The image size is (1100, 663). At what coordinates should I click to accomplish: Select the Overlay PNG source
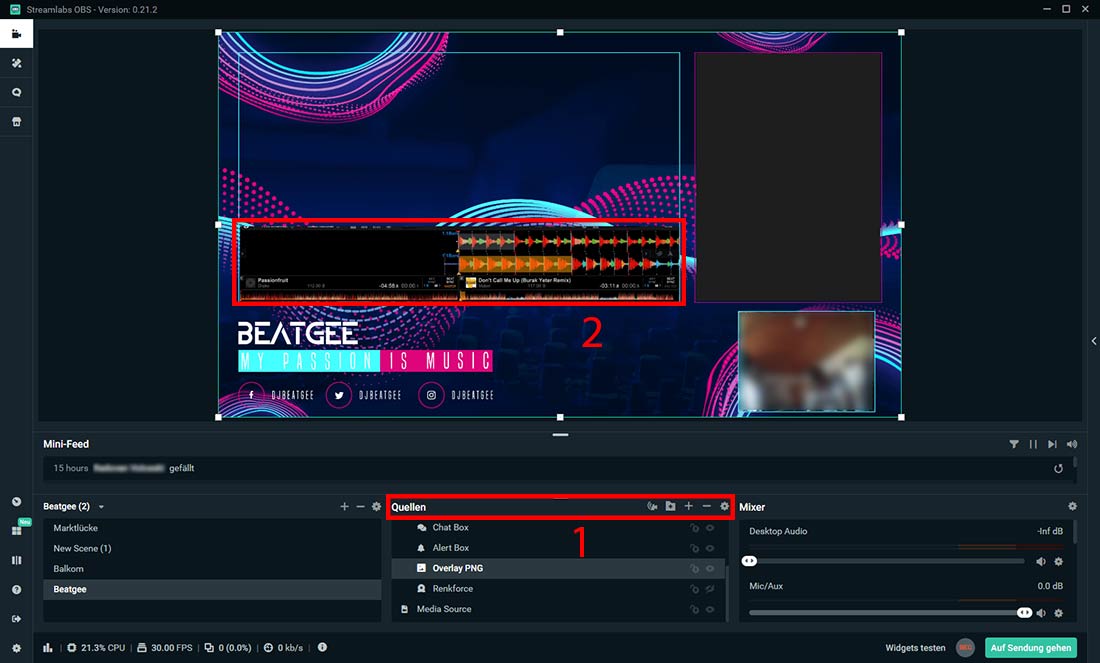click(558, 568)
